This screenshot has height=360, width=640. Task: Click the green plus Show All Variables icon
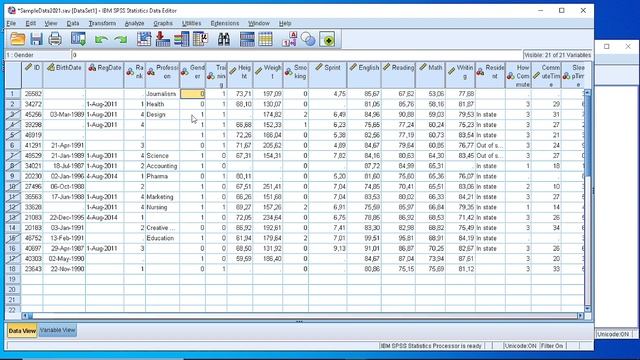(x=327, y=39)
